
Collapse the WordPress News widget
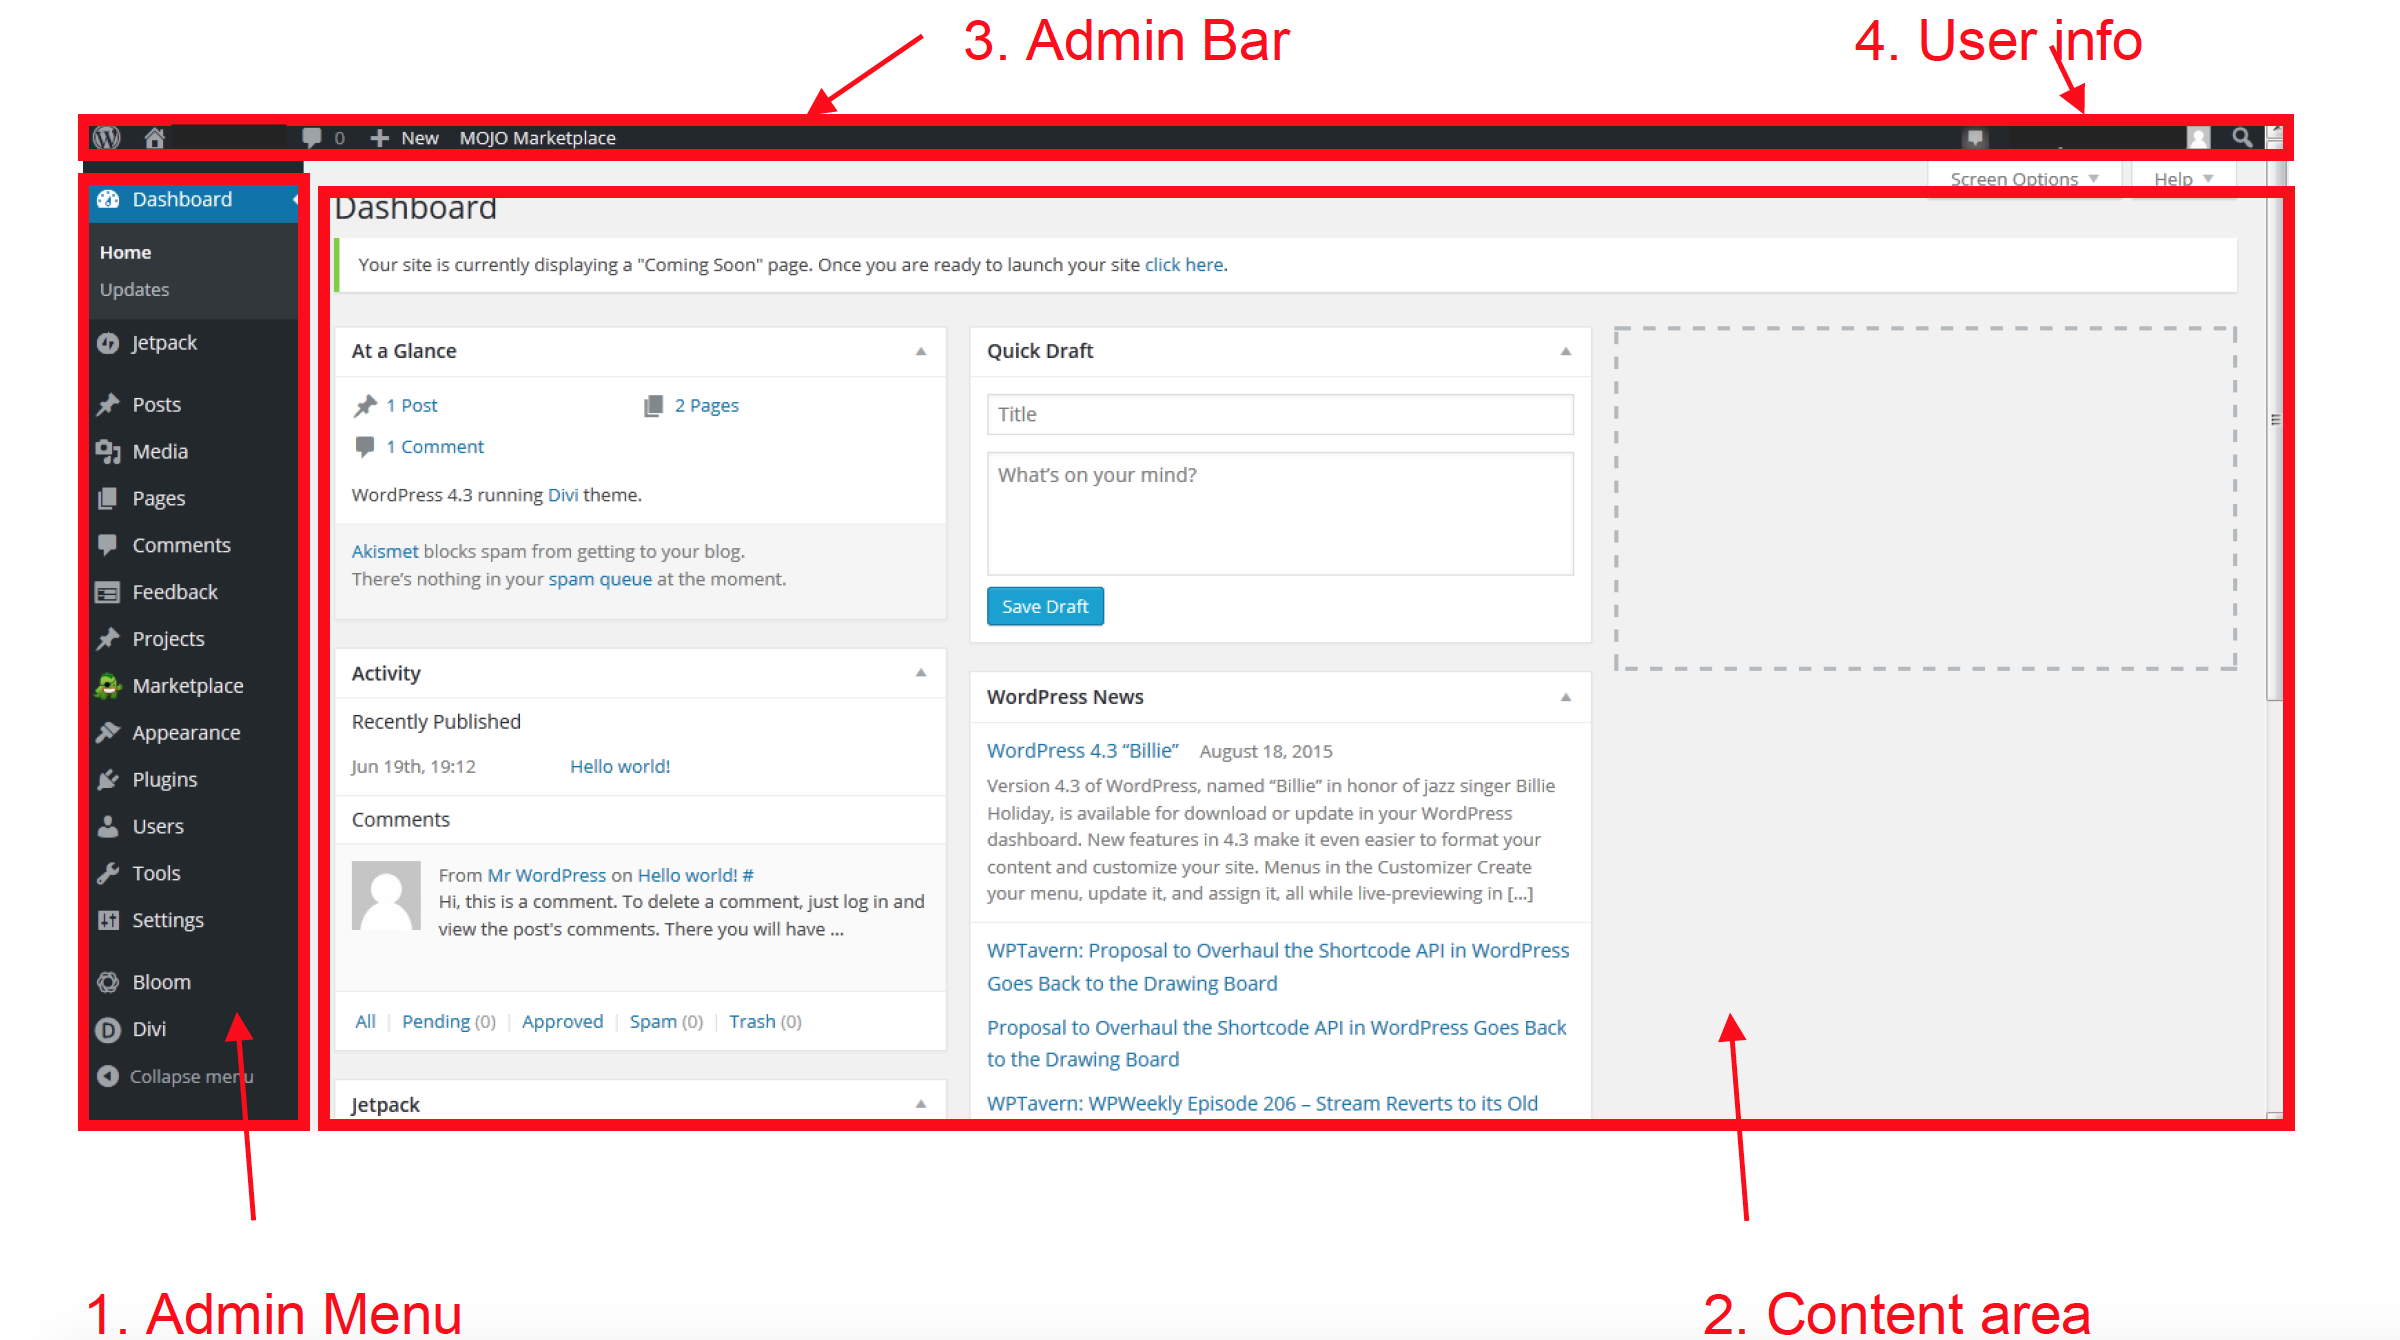coord(1566,697)
